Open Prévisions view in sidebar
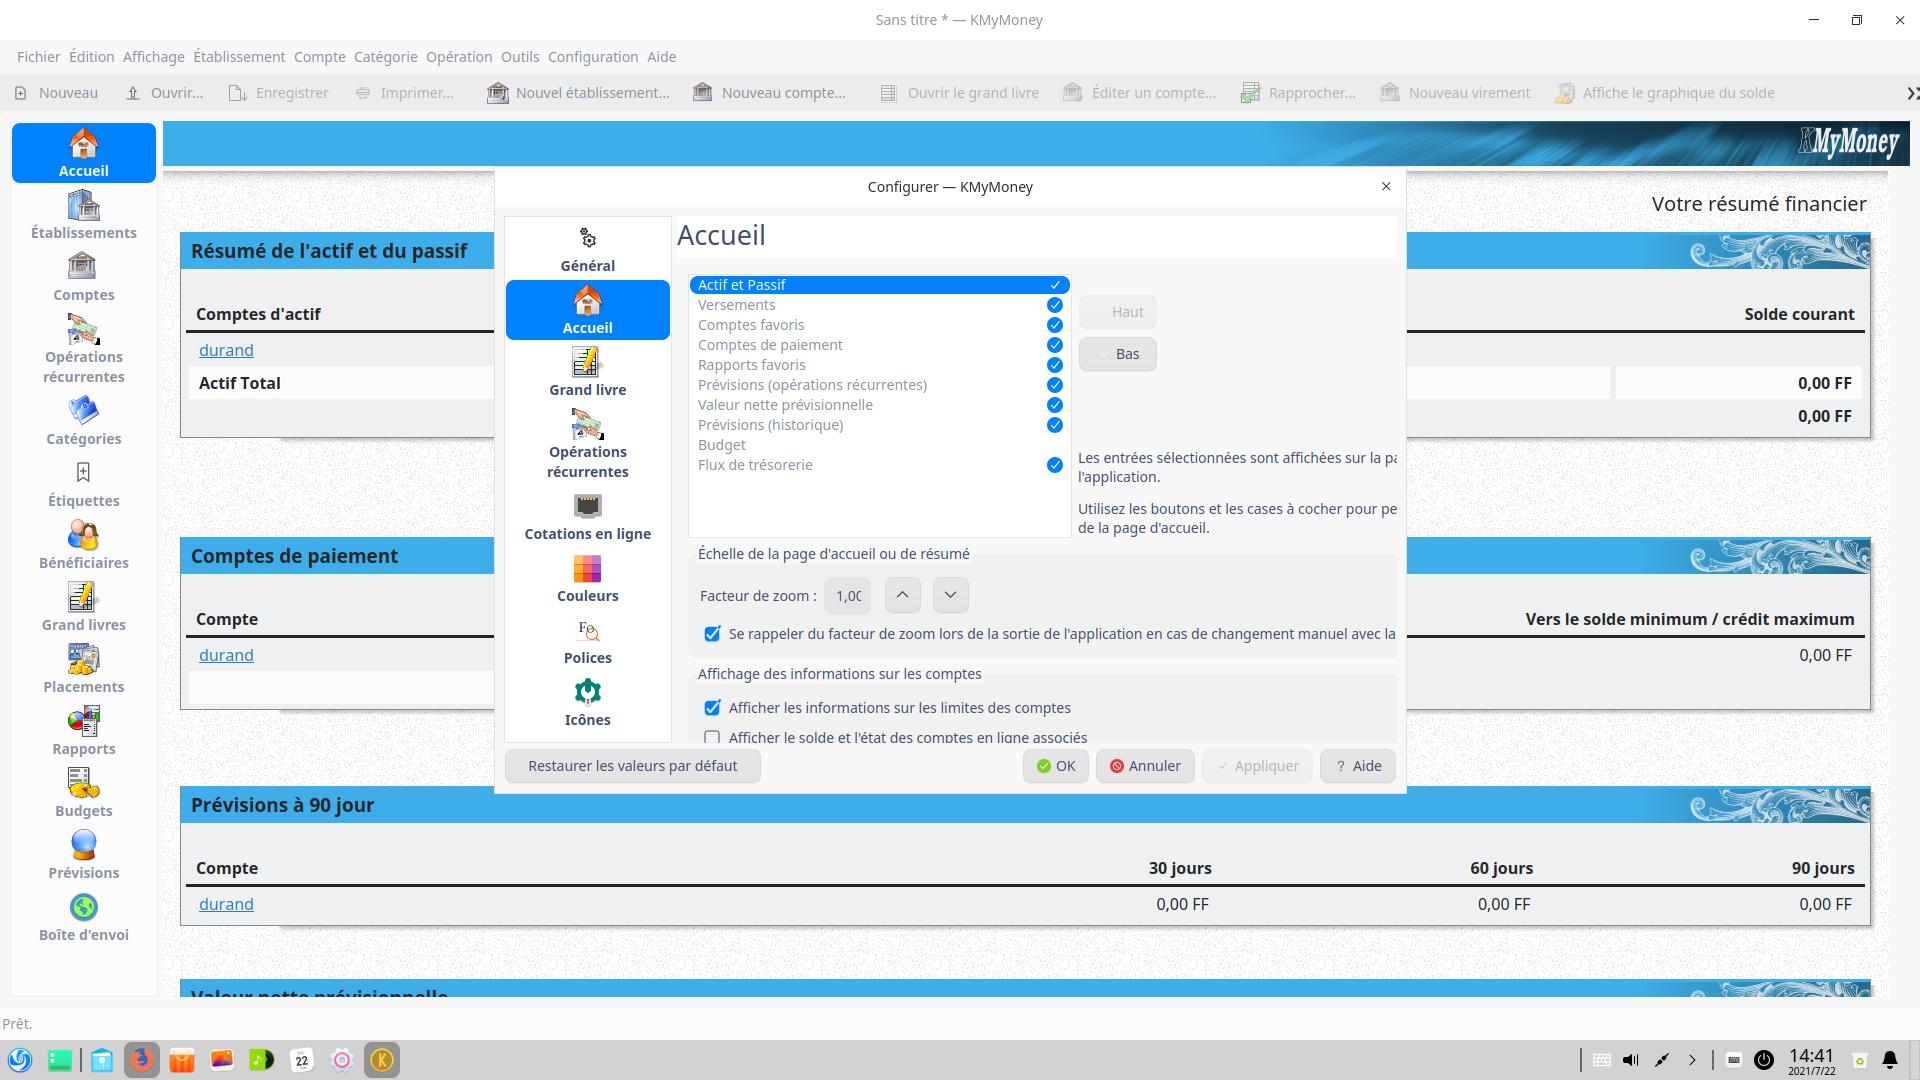Viewport: 1920px width, 1080px height. (x=84, y=855)
